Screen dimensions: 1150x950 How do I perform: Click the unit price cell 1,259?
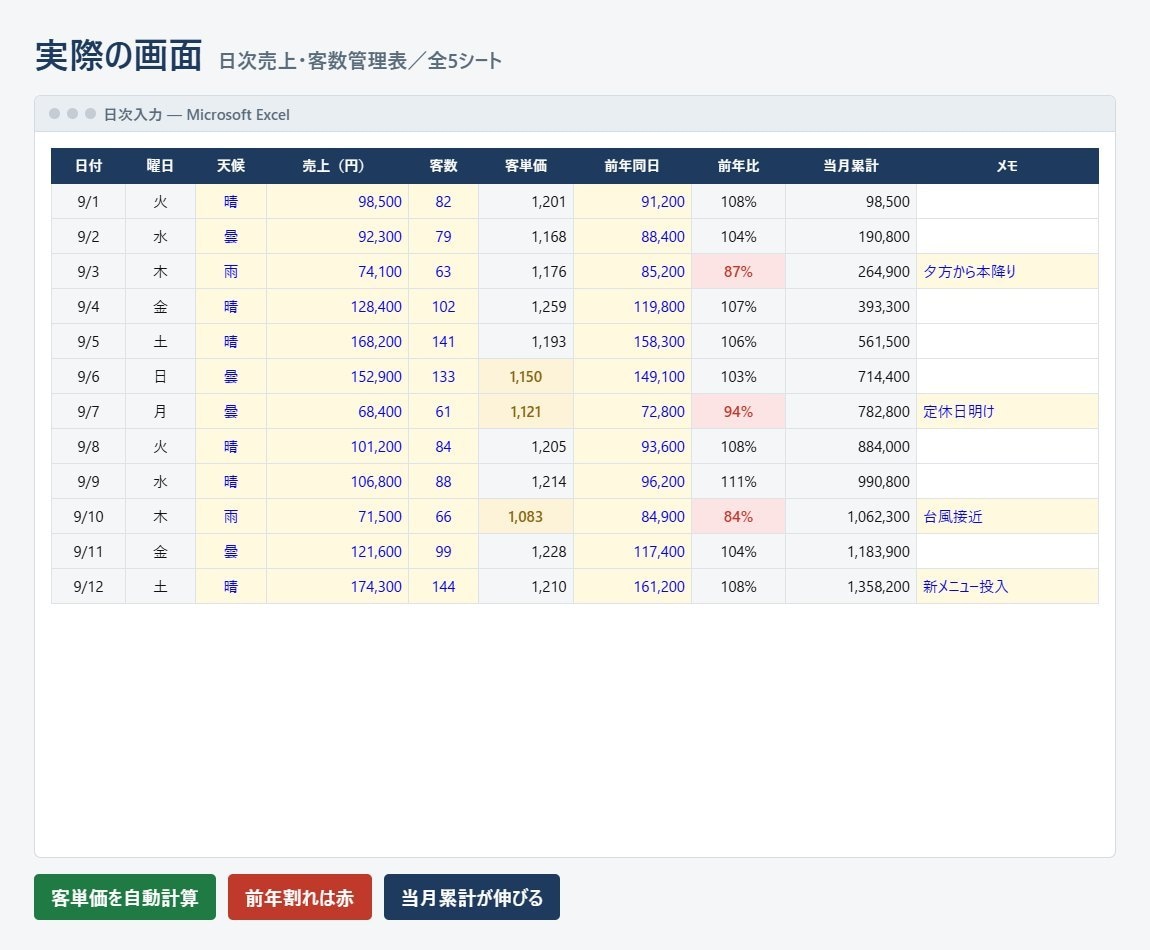pos(526,307)
